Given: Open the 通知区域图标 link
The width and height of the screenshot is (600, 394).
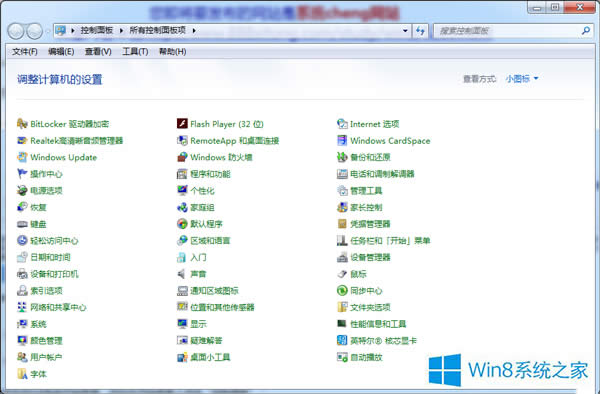Looking at the screenshot, I should (x=214, y=290).
